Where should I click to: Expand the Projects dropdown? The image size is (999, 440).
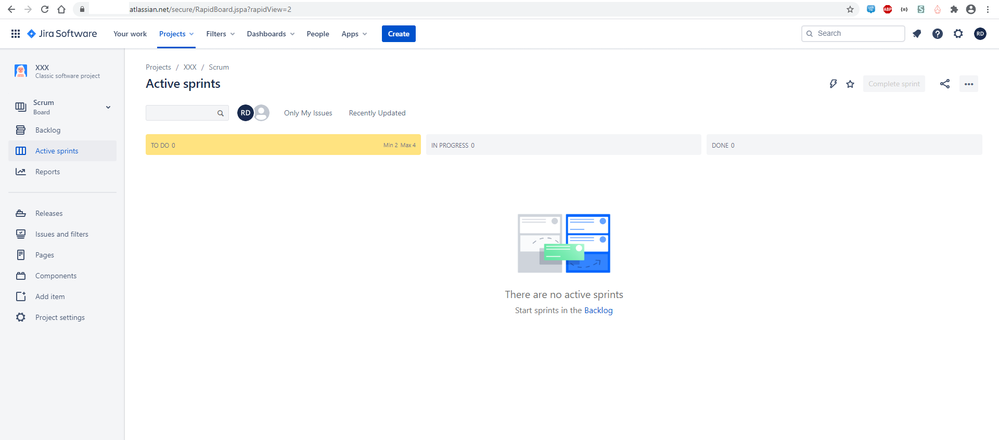176,34
